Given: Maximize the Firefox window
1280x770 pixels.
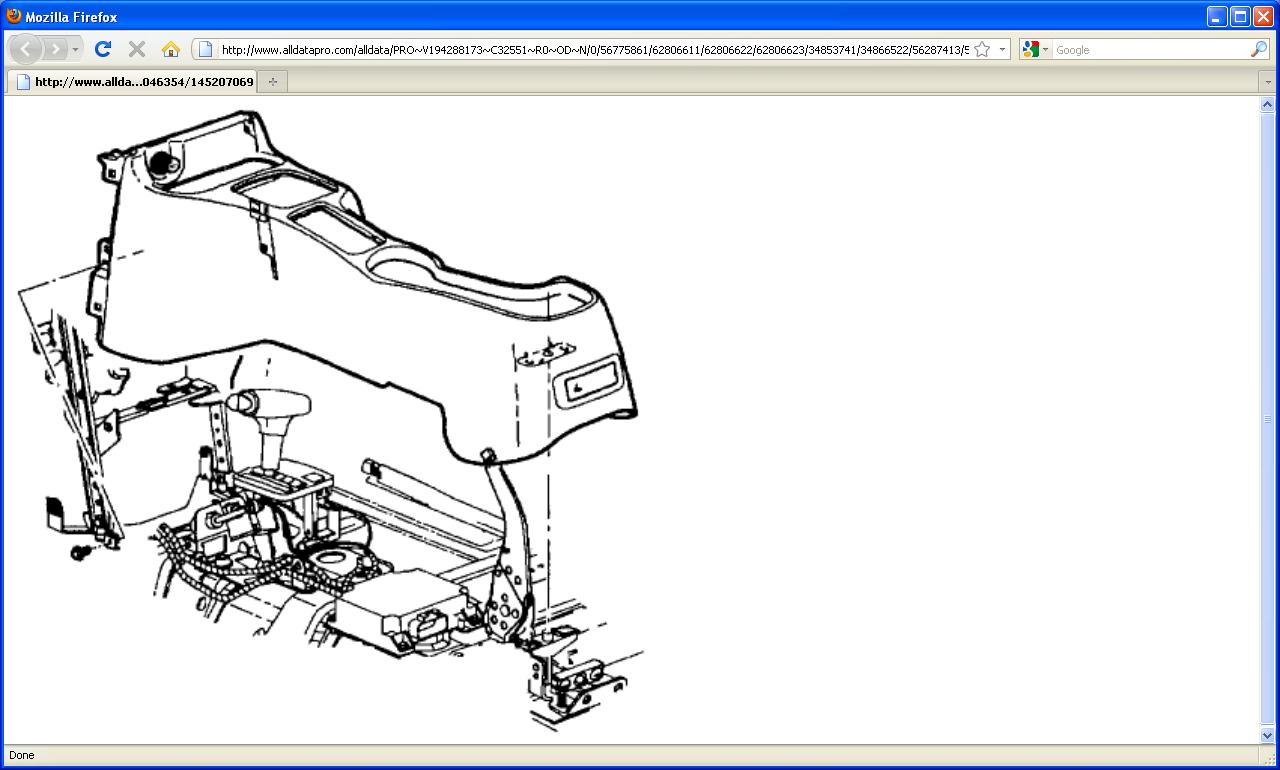Looking at the screenshot, I should (1240, 16).
